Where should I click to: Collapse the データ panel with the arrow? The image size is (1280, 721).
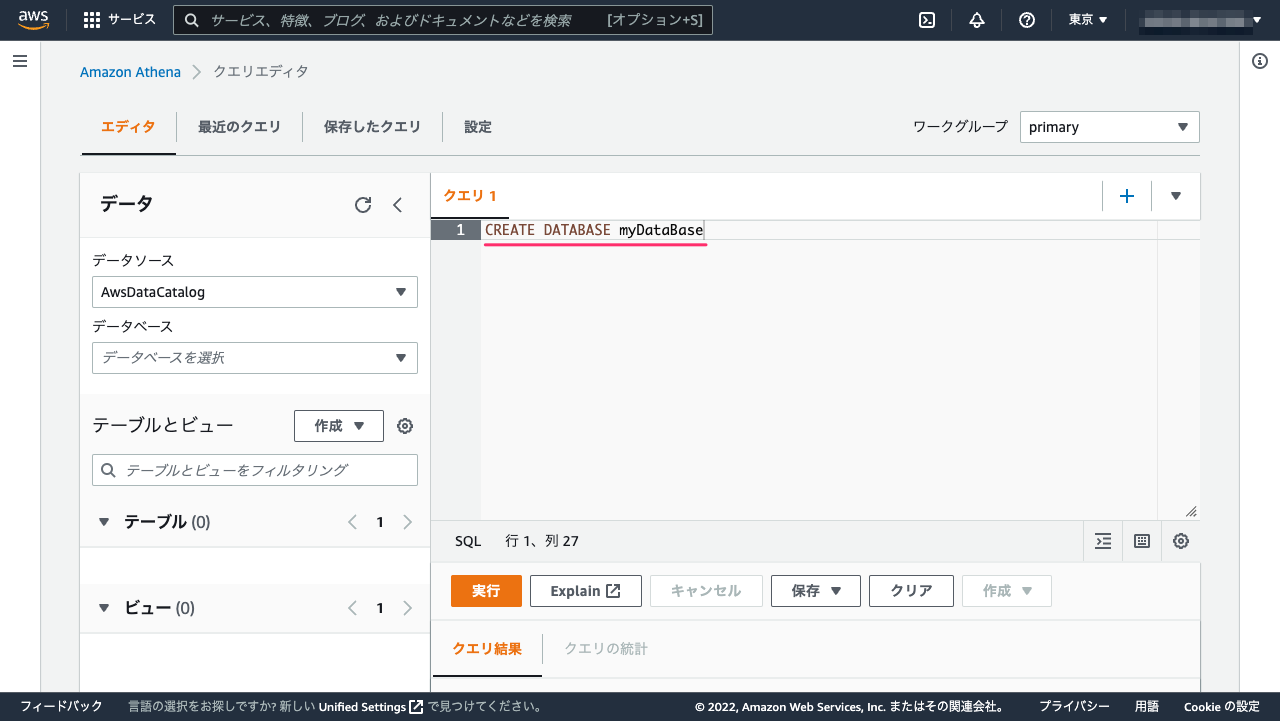397,205
